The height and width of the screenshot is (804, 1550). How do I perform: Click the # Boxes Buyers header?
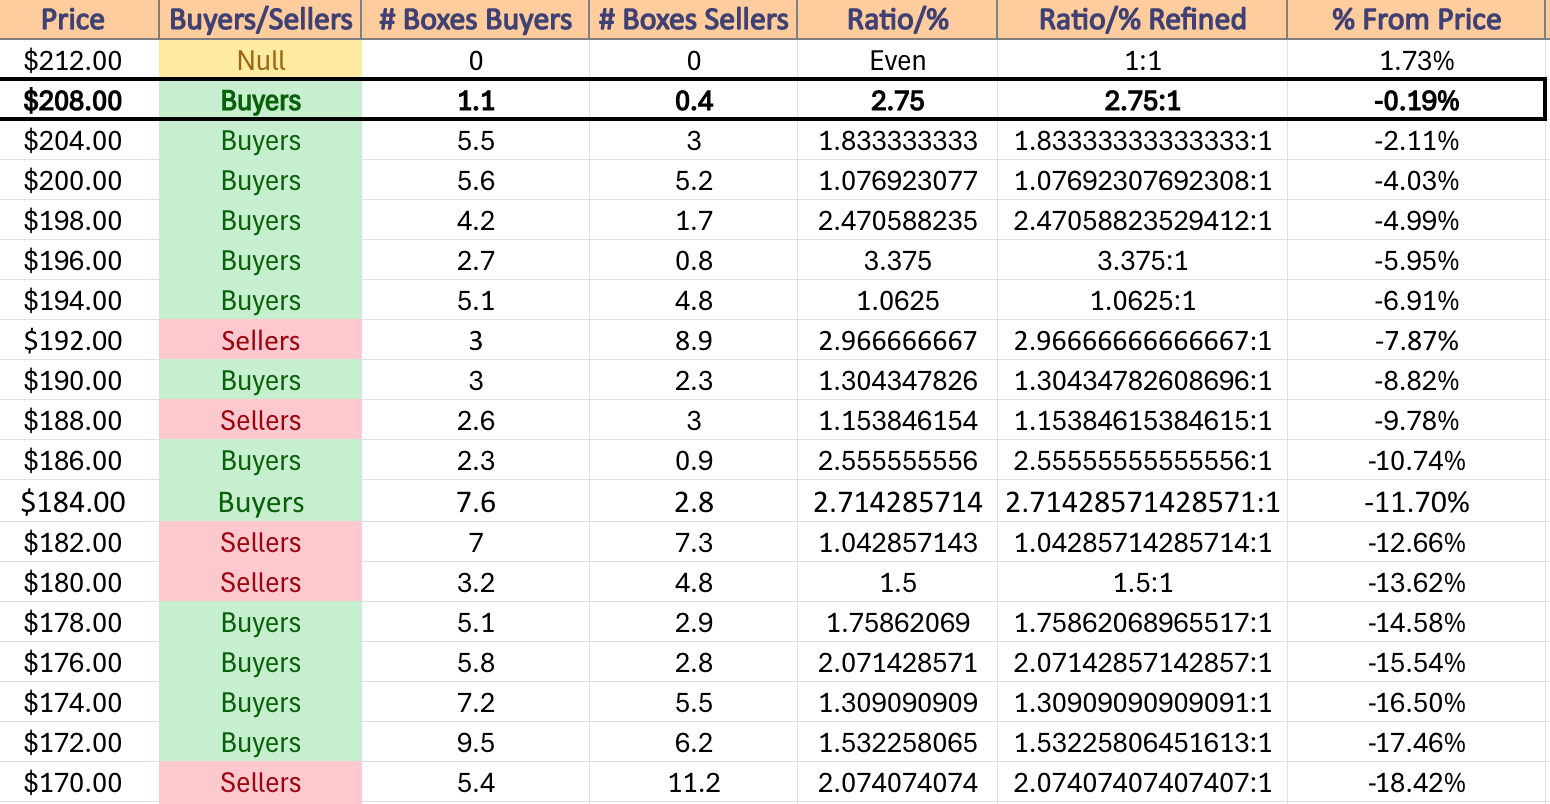coord(475,19)
